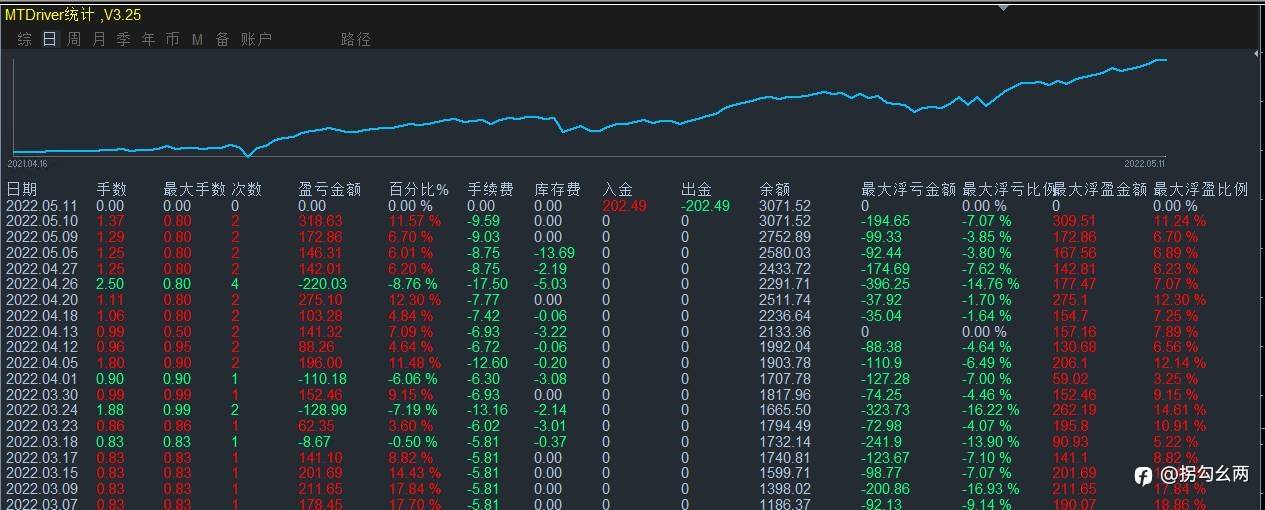Click the 196.00 profit value
The height and width of the screenshot is (510, 1265).
click(x=321, y=363)
